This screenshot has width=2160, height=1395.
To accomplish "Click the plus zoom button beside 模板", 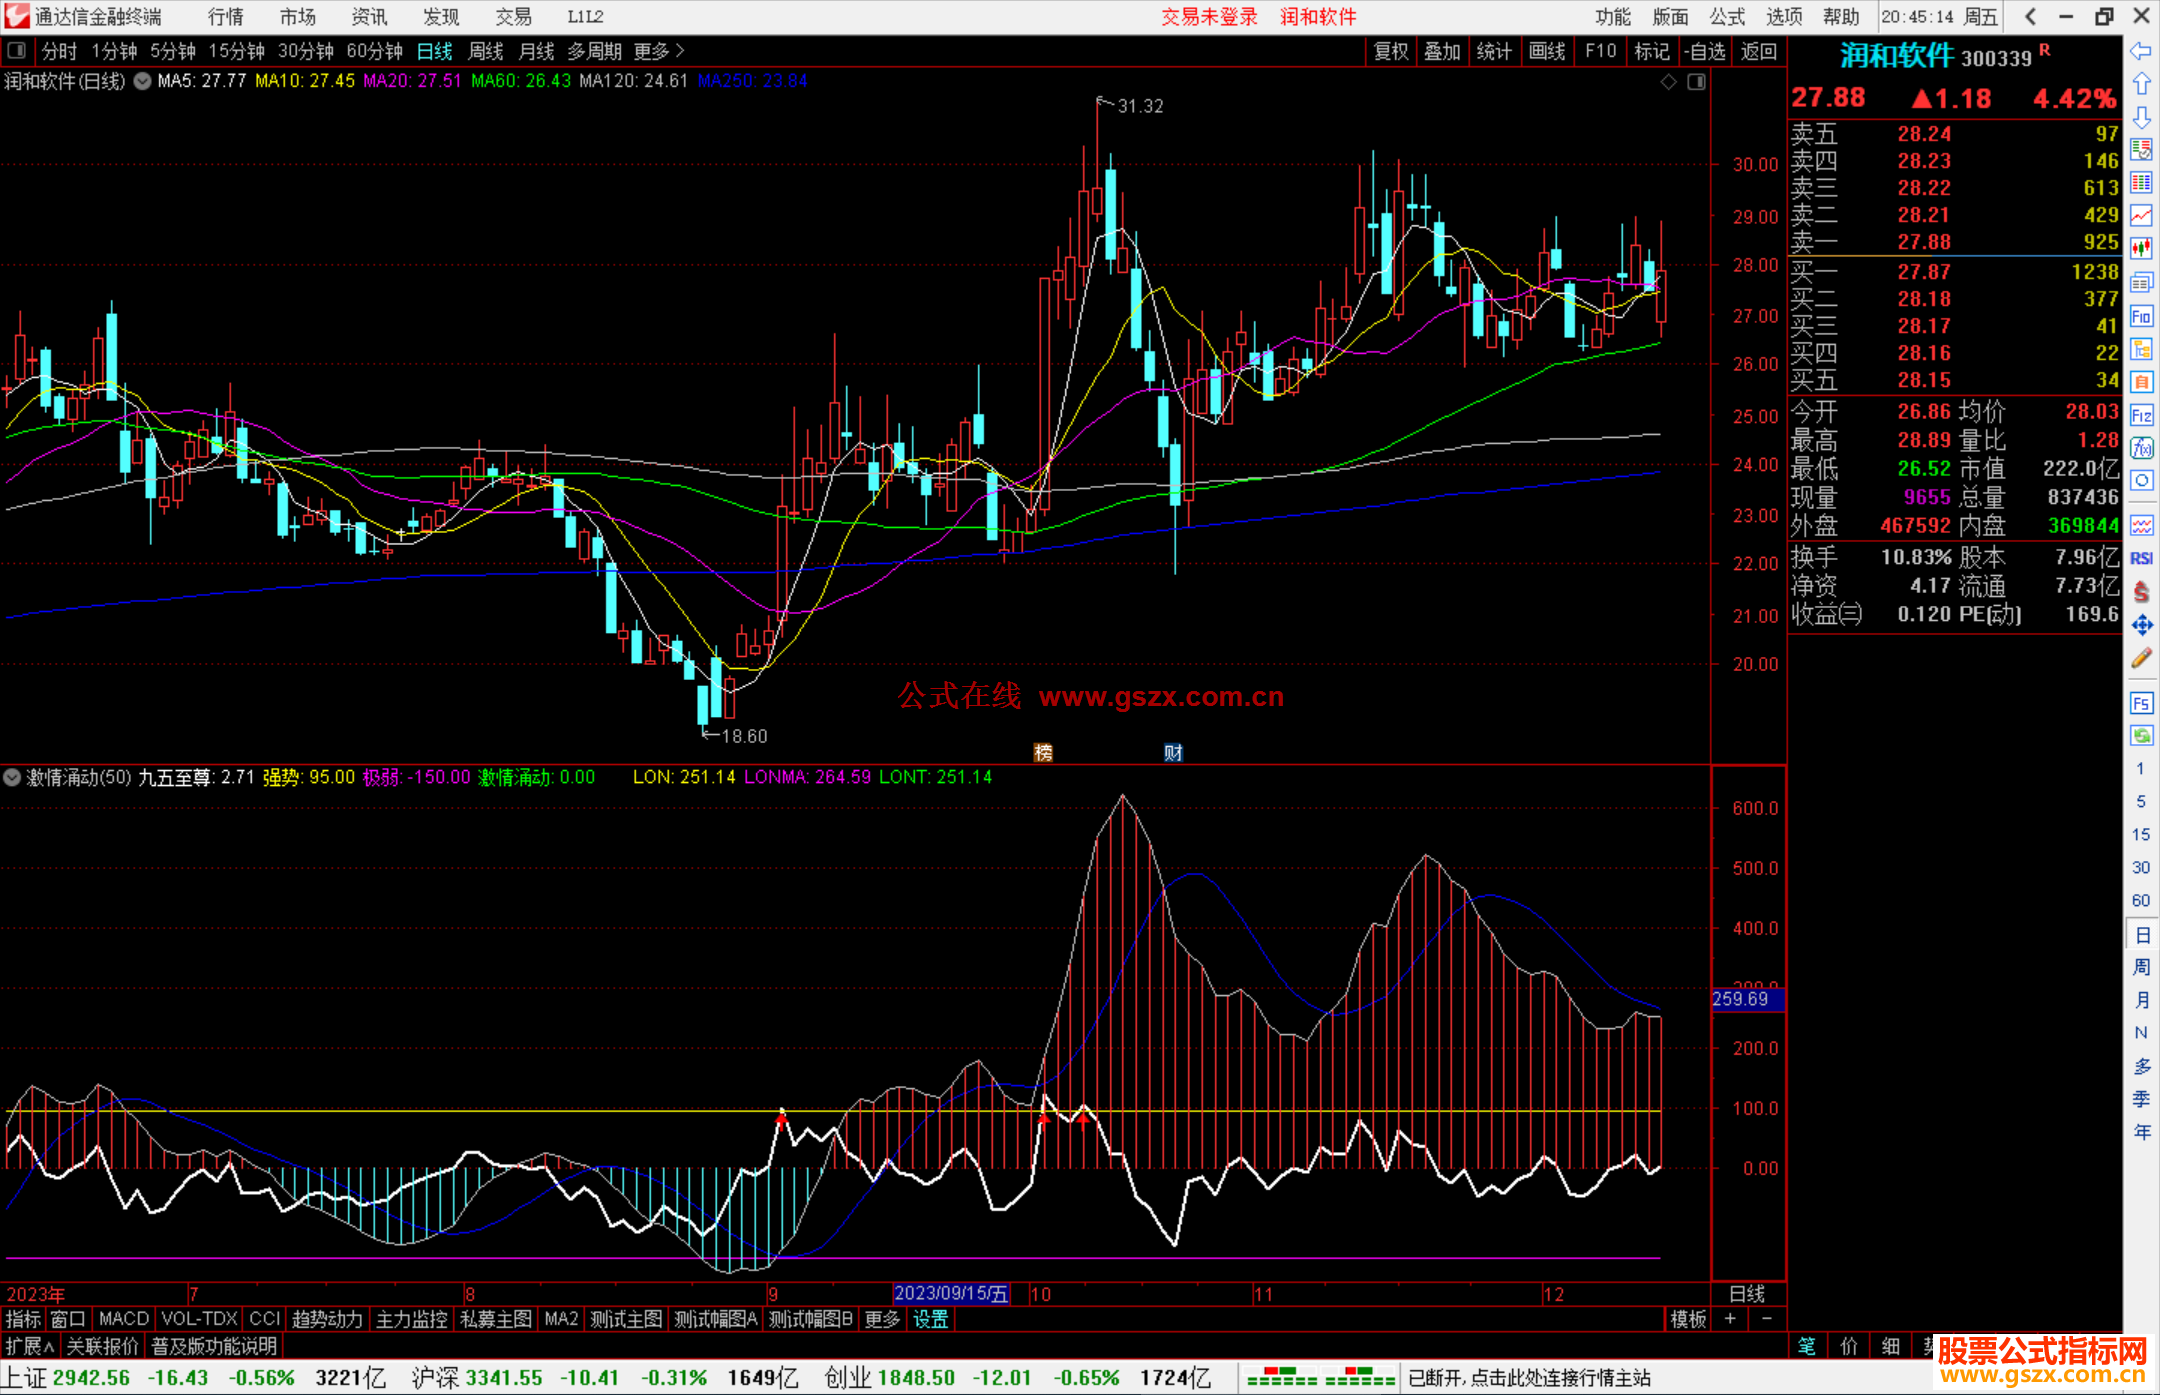I will coord(1730,1319).
